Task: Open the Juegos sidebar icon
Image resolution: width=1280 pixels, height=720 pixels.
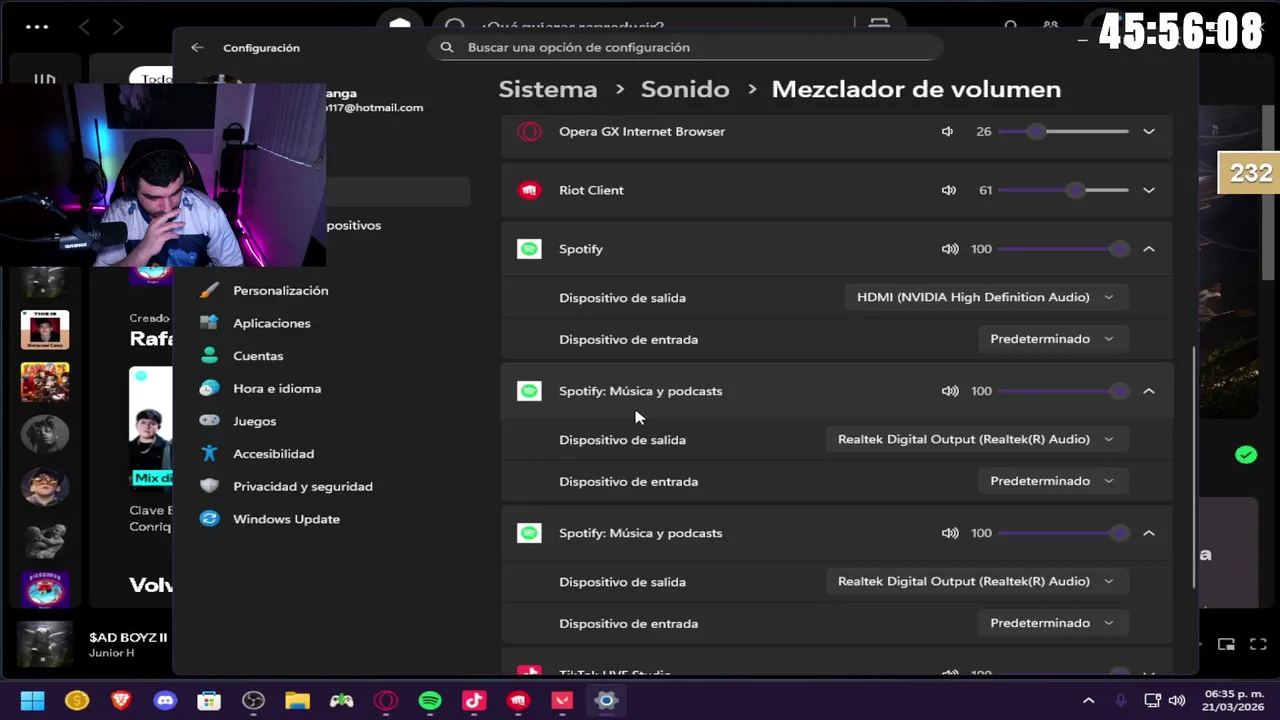Action: click(209, 421)
